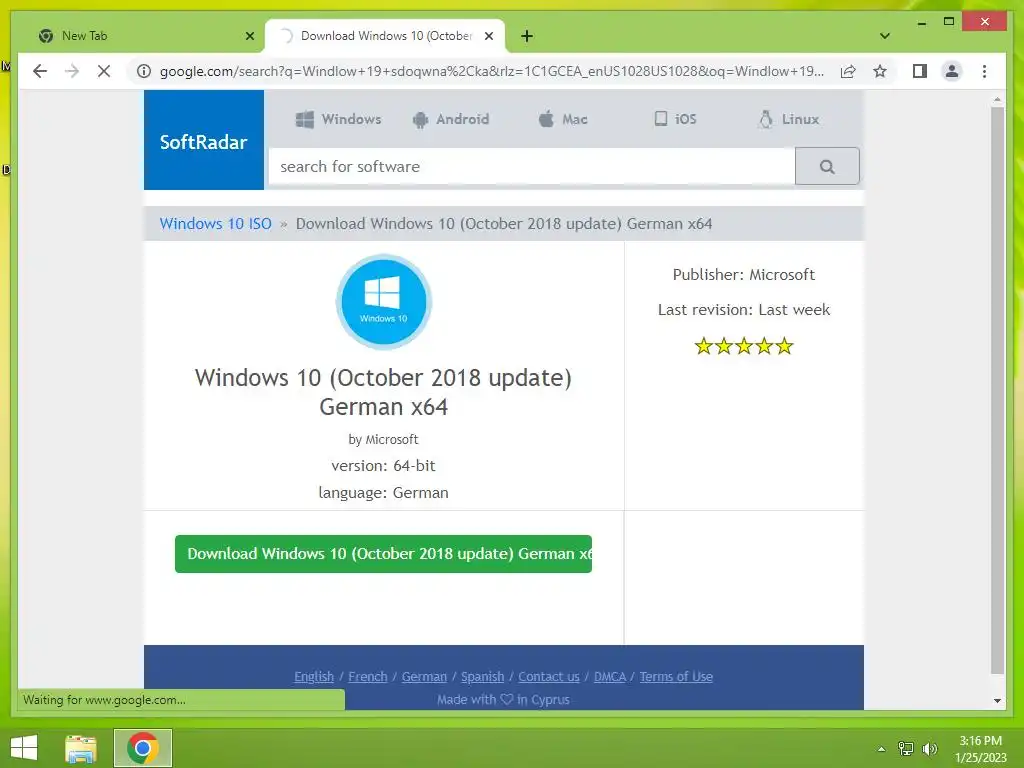
Task: Click the language: German text
Action: click(x=383, y=493)
